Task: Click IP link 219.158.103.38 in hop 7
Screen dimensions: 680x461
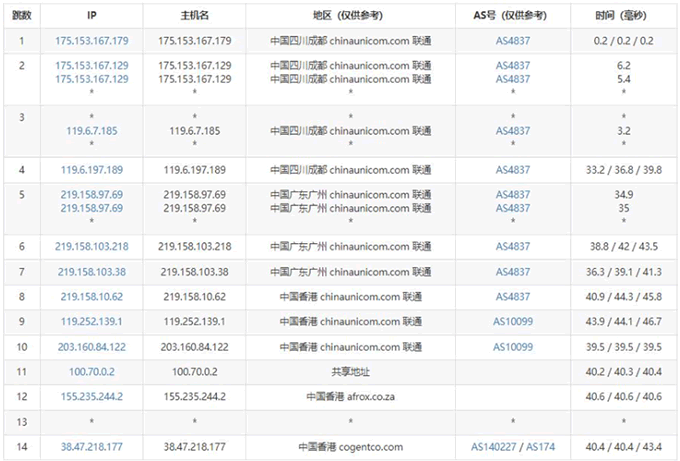Action: (92, 272)
